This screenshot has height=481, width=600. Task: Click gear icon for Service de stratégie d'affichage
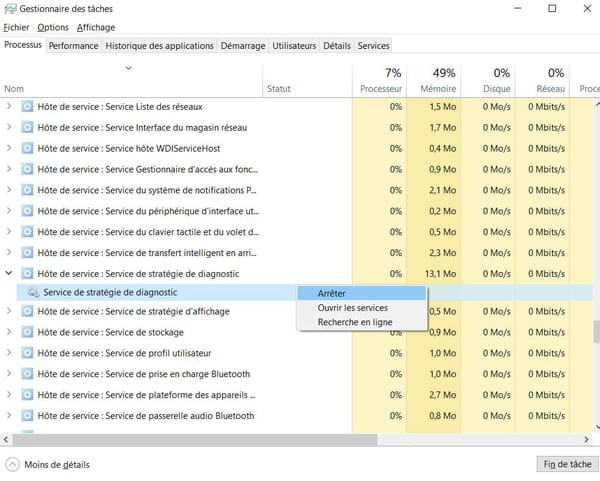[27, 311]
